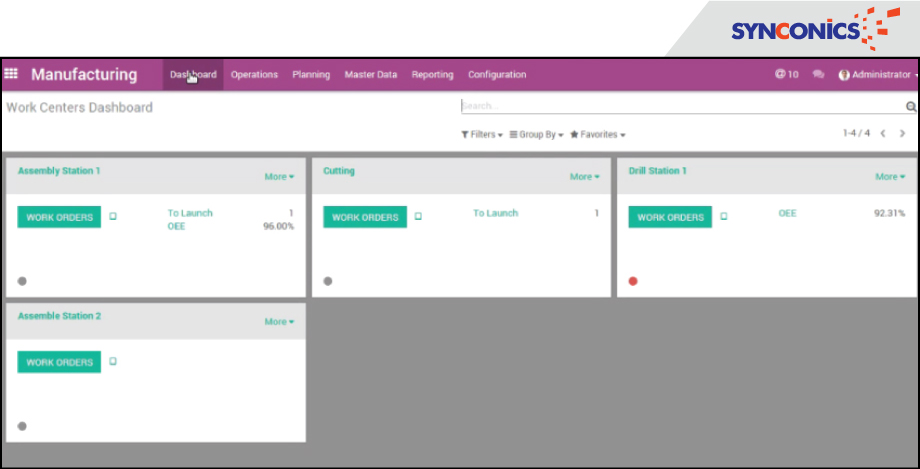Expand the Filters dropdown
The image size is (920, 469).
(482, 134)
